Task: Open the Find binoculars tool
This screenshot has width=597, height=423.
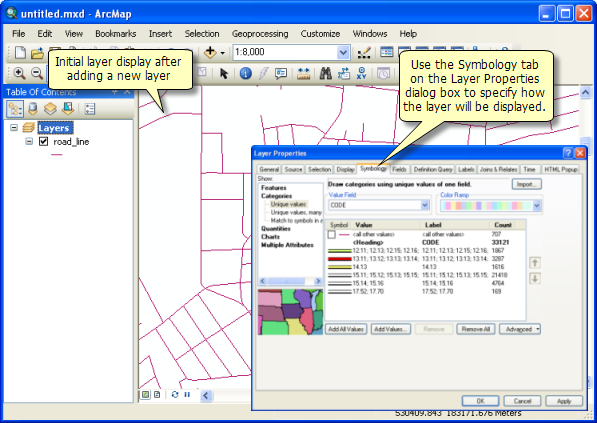Action: point(325,73)
